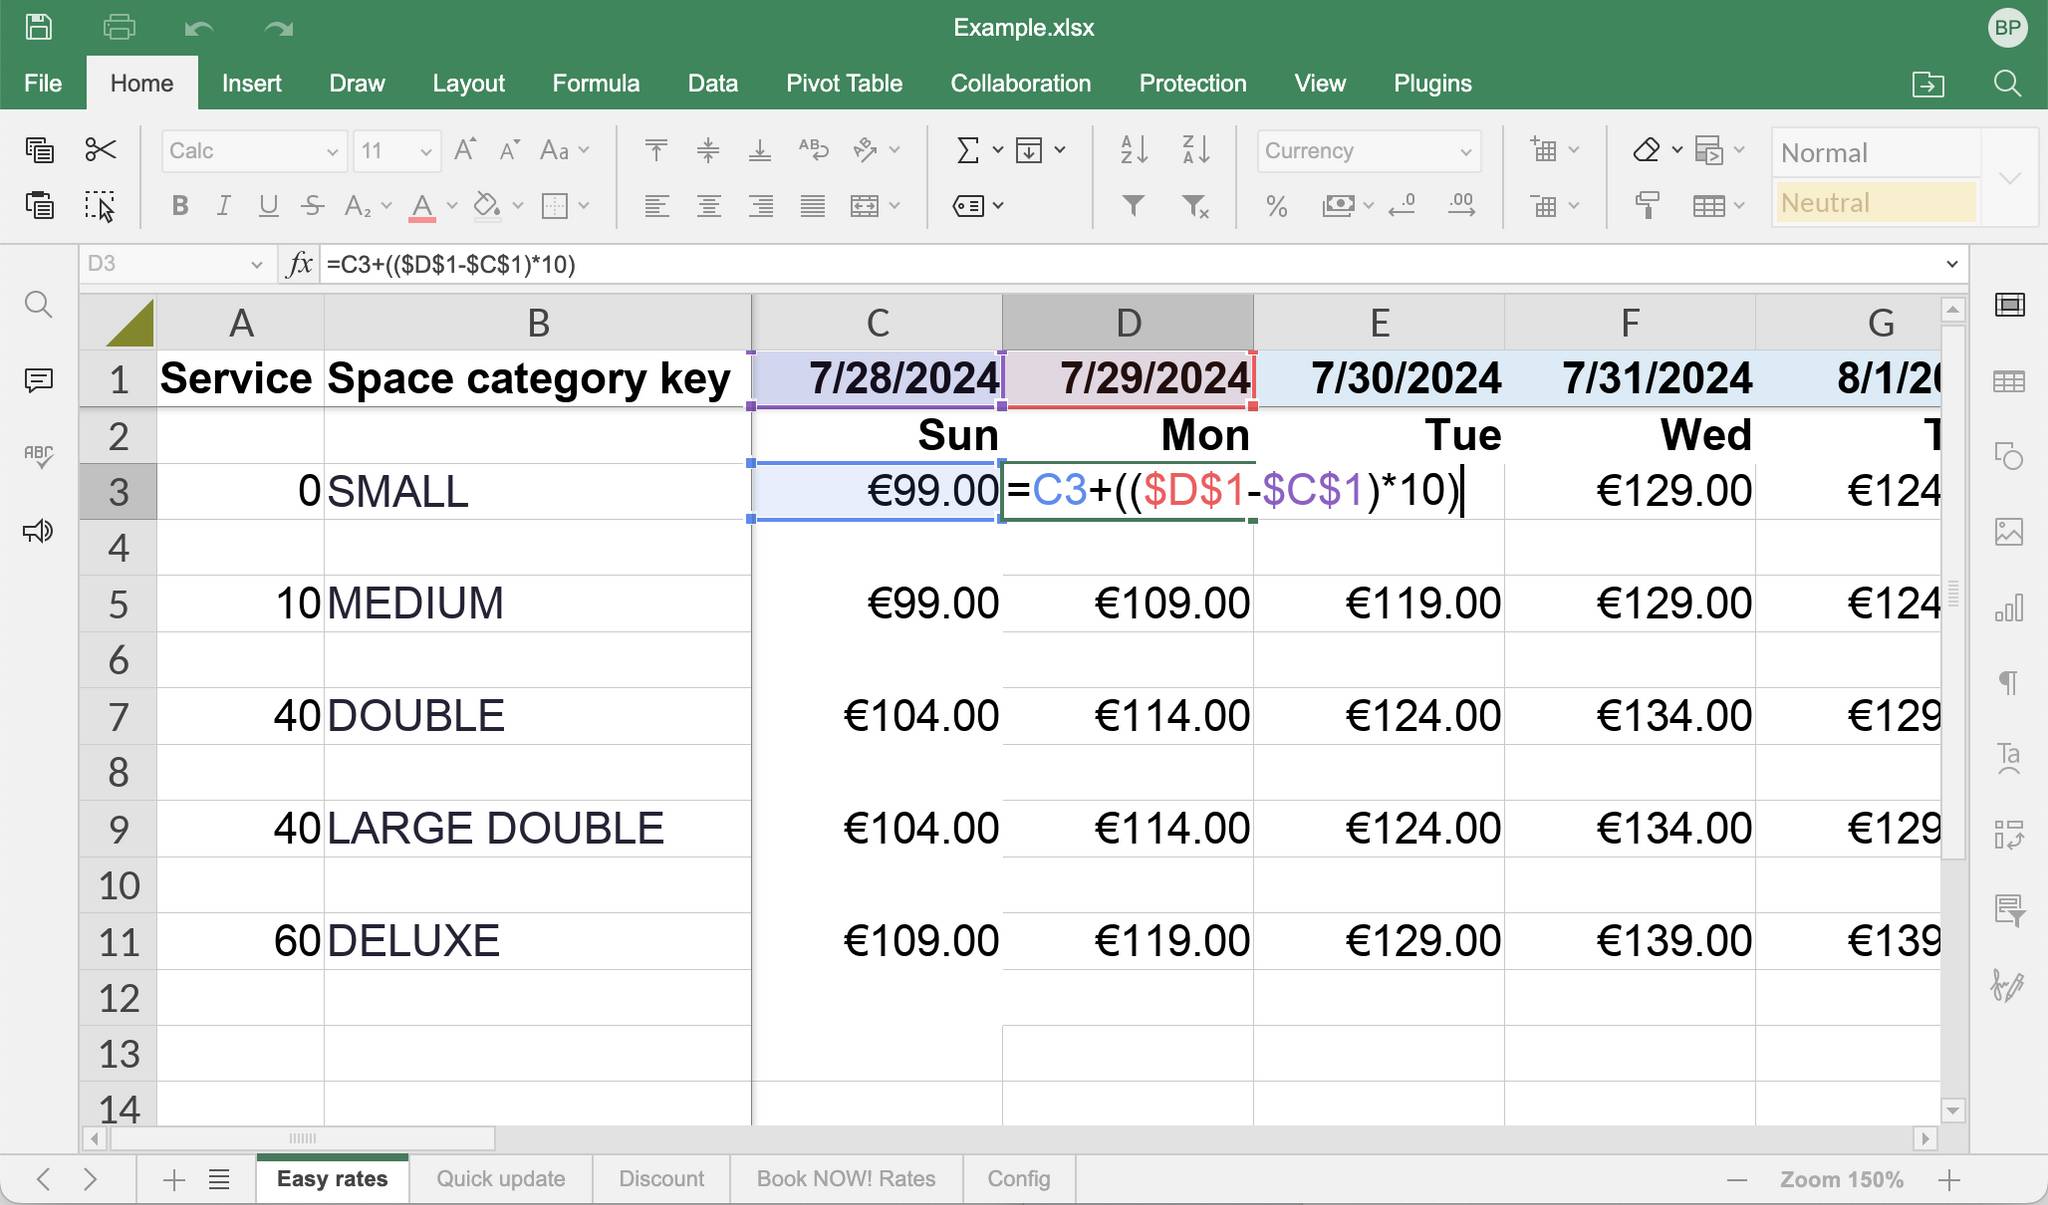
Task: Toggle Underline text formatting
Action: (x=268, y=206)
